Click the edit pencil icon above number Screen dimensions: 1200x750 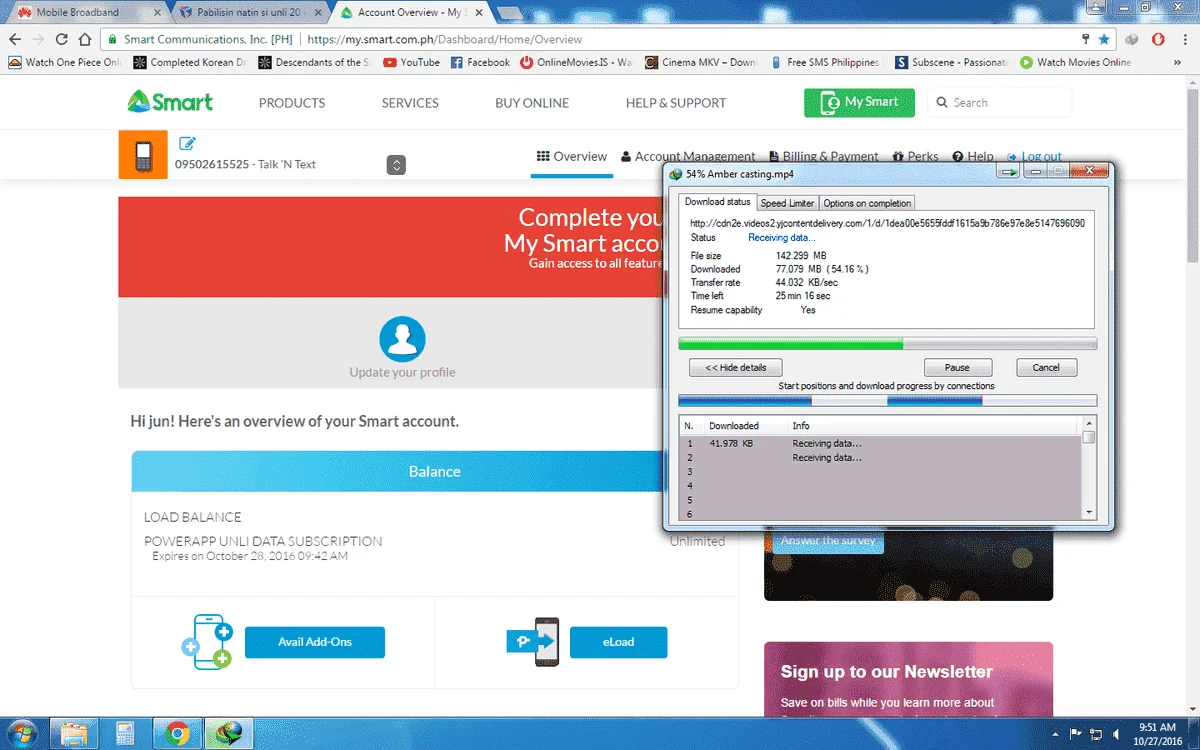(x=187, y=144)
